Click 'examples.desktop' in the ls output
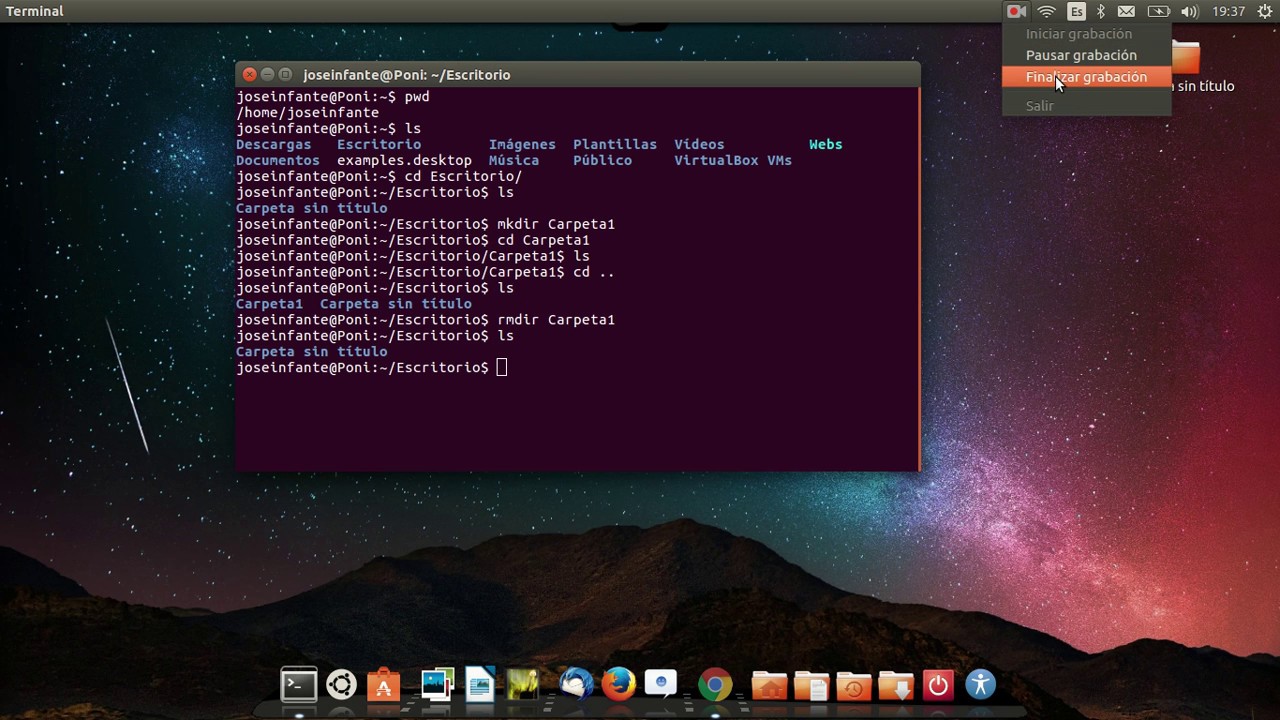This screenshot has width=1280, height=720. (404, 160)
